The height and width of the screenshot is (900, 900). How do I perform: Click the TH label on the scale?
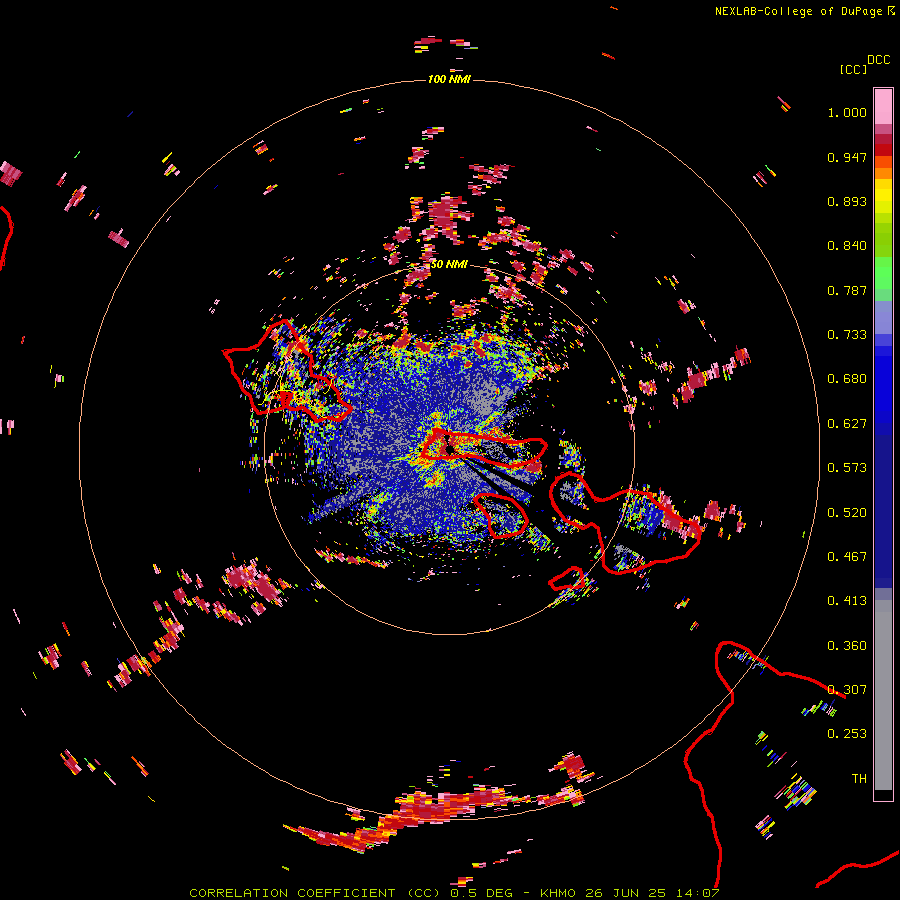(x=859, y=779)
